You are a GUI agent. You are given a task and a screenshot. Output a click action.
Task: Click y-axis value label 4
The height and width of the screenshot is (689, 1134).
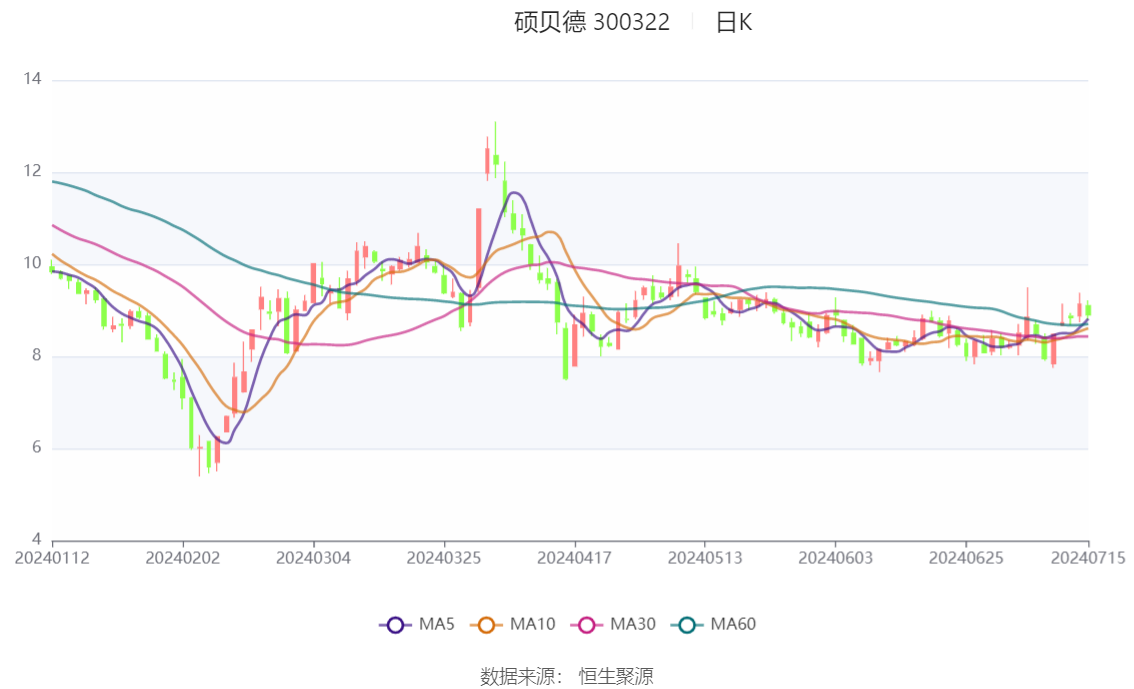pyautogui.click(x=36, y=539)
